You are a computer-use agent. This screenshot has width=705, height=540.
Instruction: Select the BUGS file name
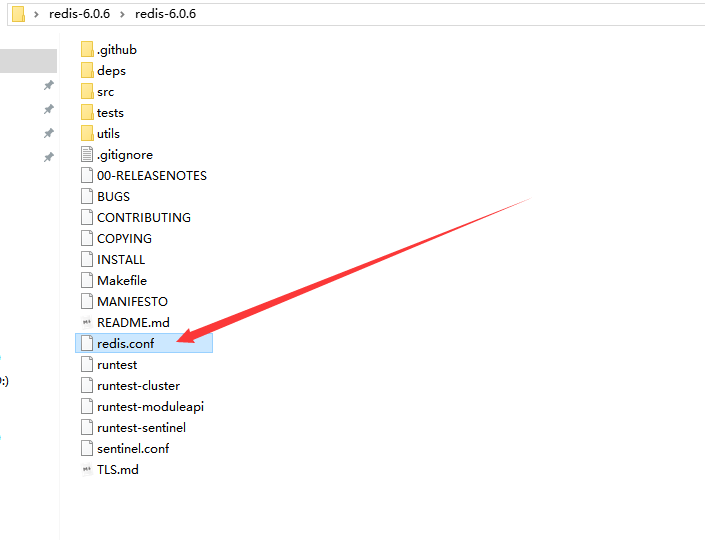(113, 196)
